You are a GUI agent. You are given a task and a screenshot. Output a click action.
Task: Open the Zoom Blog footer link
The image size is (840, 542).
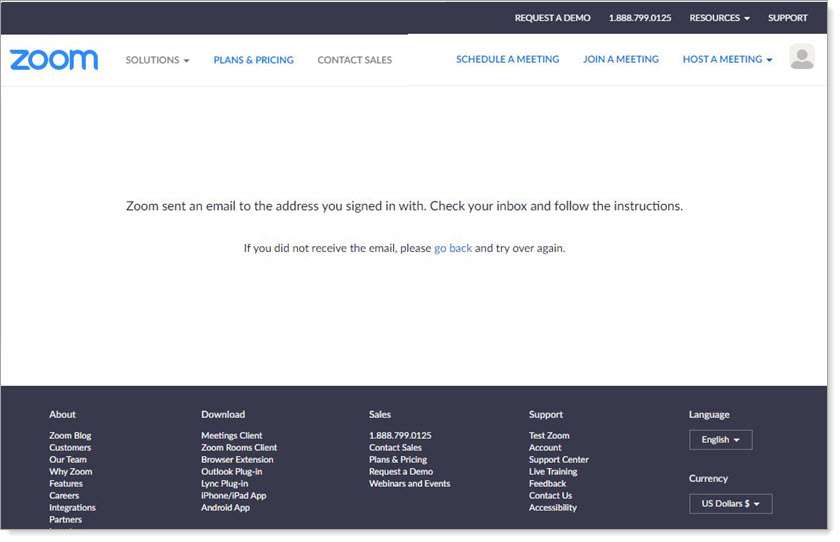pos(70,435)
